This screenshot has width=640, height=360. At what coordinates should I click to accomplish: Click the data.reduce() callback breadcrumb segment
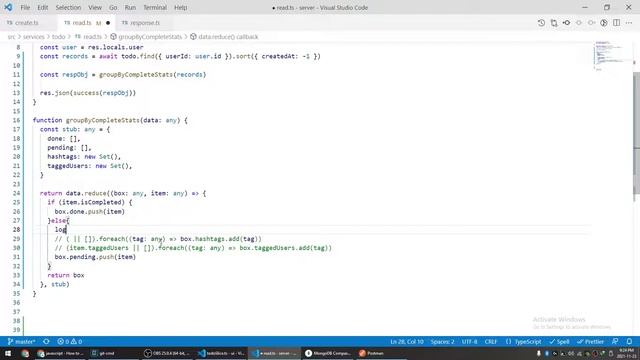[x=224, y=37]
